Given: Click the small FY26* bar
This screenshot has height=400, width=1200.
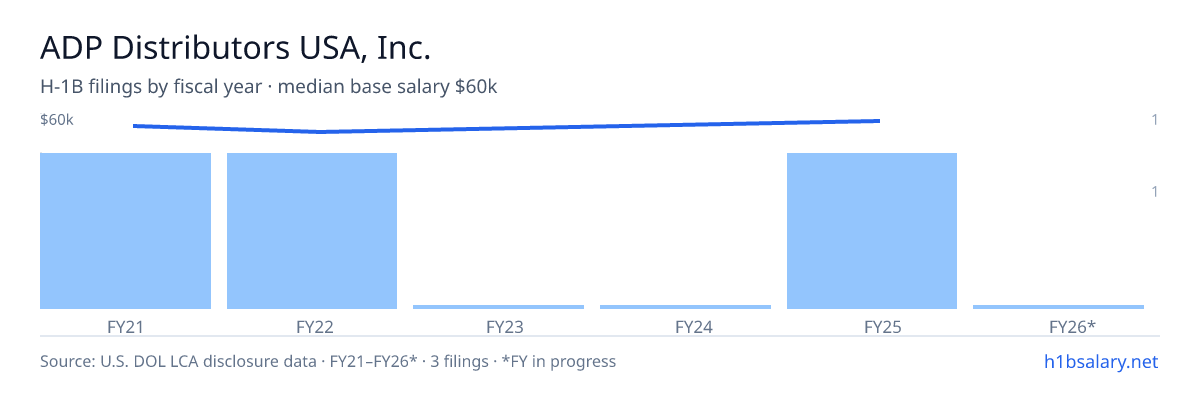Looking at the screenshot, I should 1058,307.
